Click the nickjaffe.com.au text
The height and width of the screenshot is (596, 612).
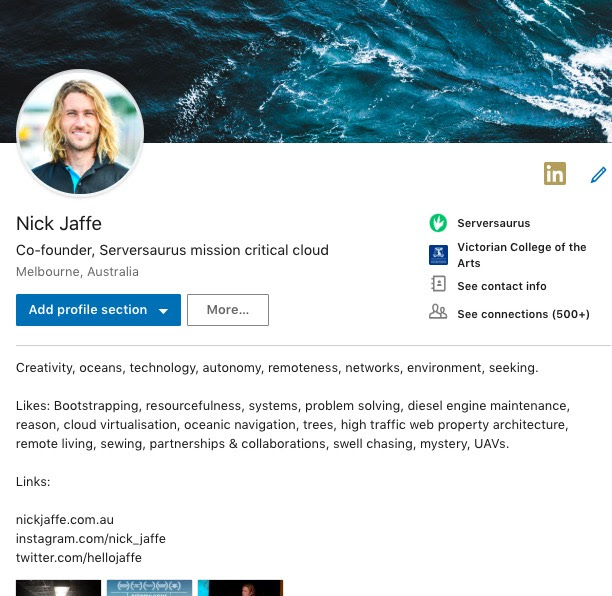65,520
